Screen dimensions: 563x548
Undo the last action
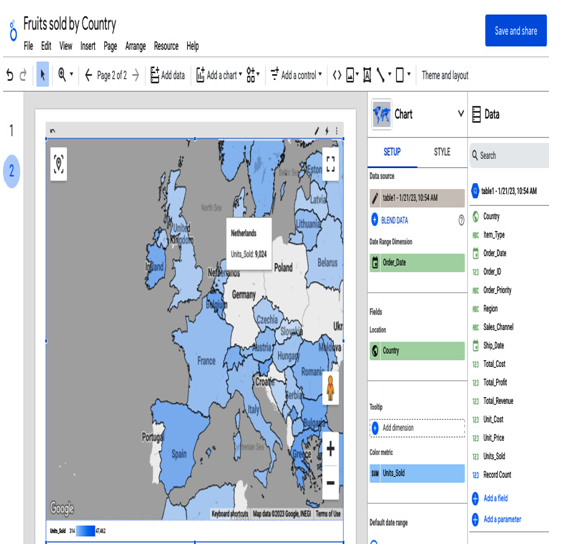pos(10,75)
